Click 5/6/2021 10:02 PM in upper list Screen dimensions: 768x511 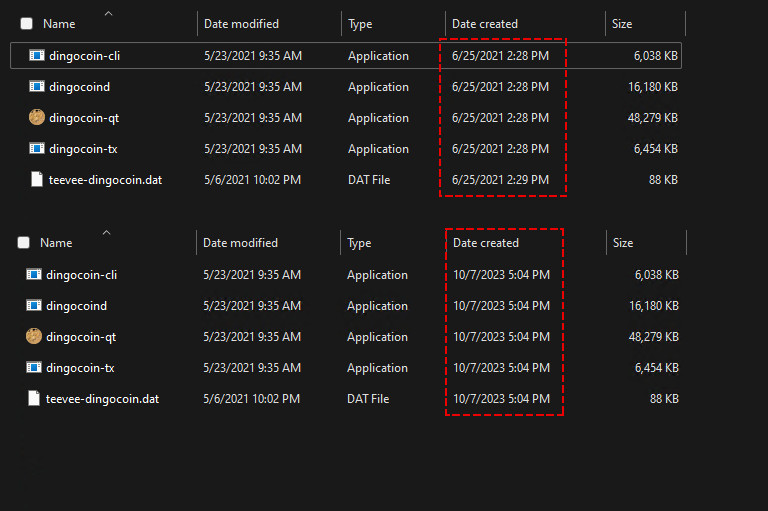tap(252, 180)
